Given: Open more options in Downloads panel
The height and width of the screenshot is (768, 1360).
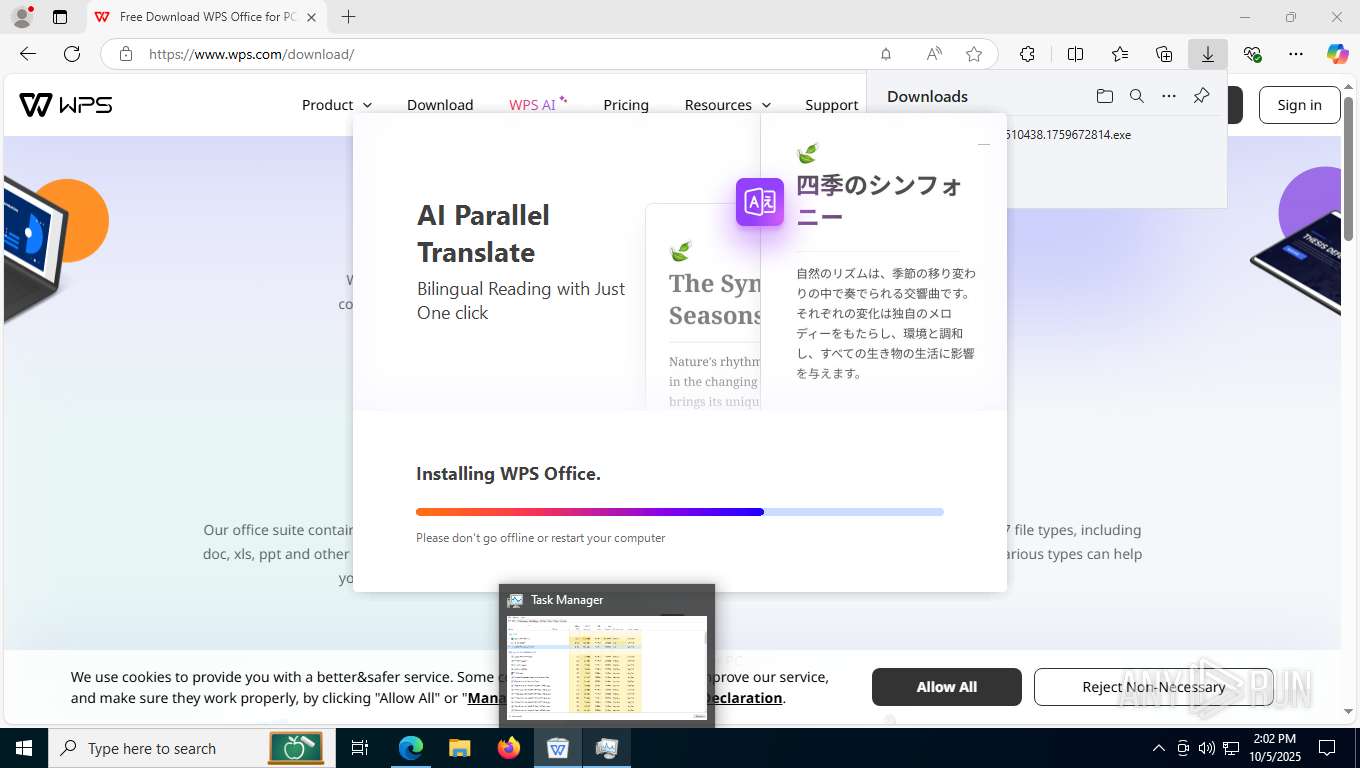Looking at the screenshot, I should click(1169, 96).
